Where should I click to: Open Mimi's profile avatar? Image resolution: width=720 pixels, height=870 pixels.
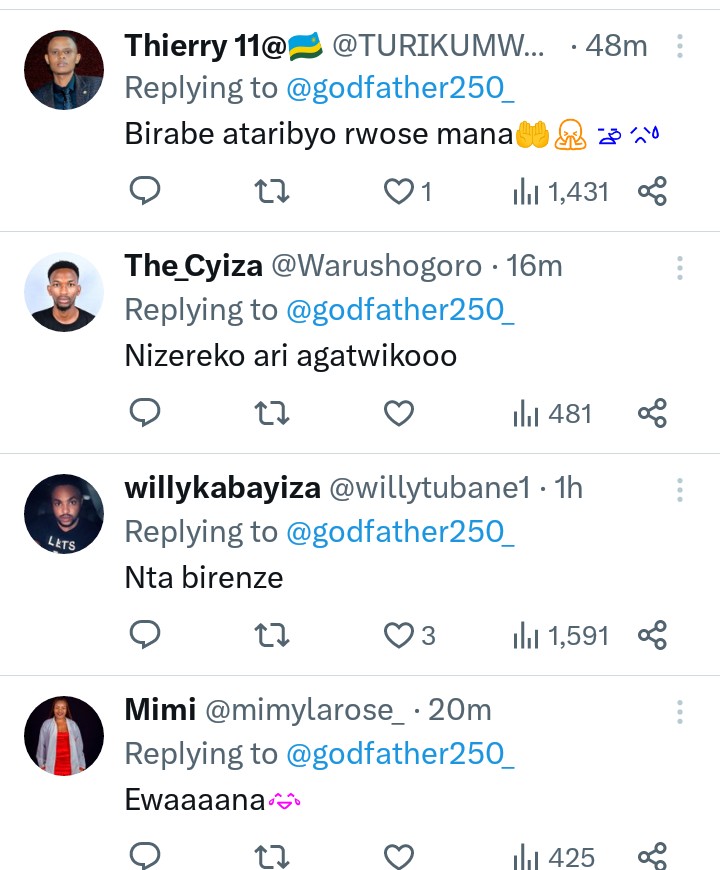pyautogui.click(x=64, y=735)
